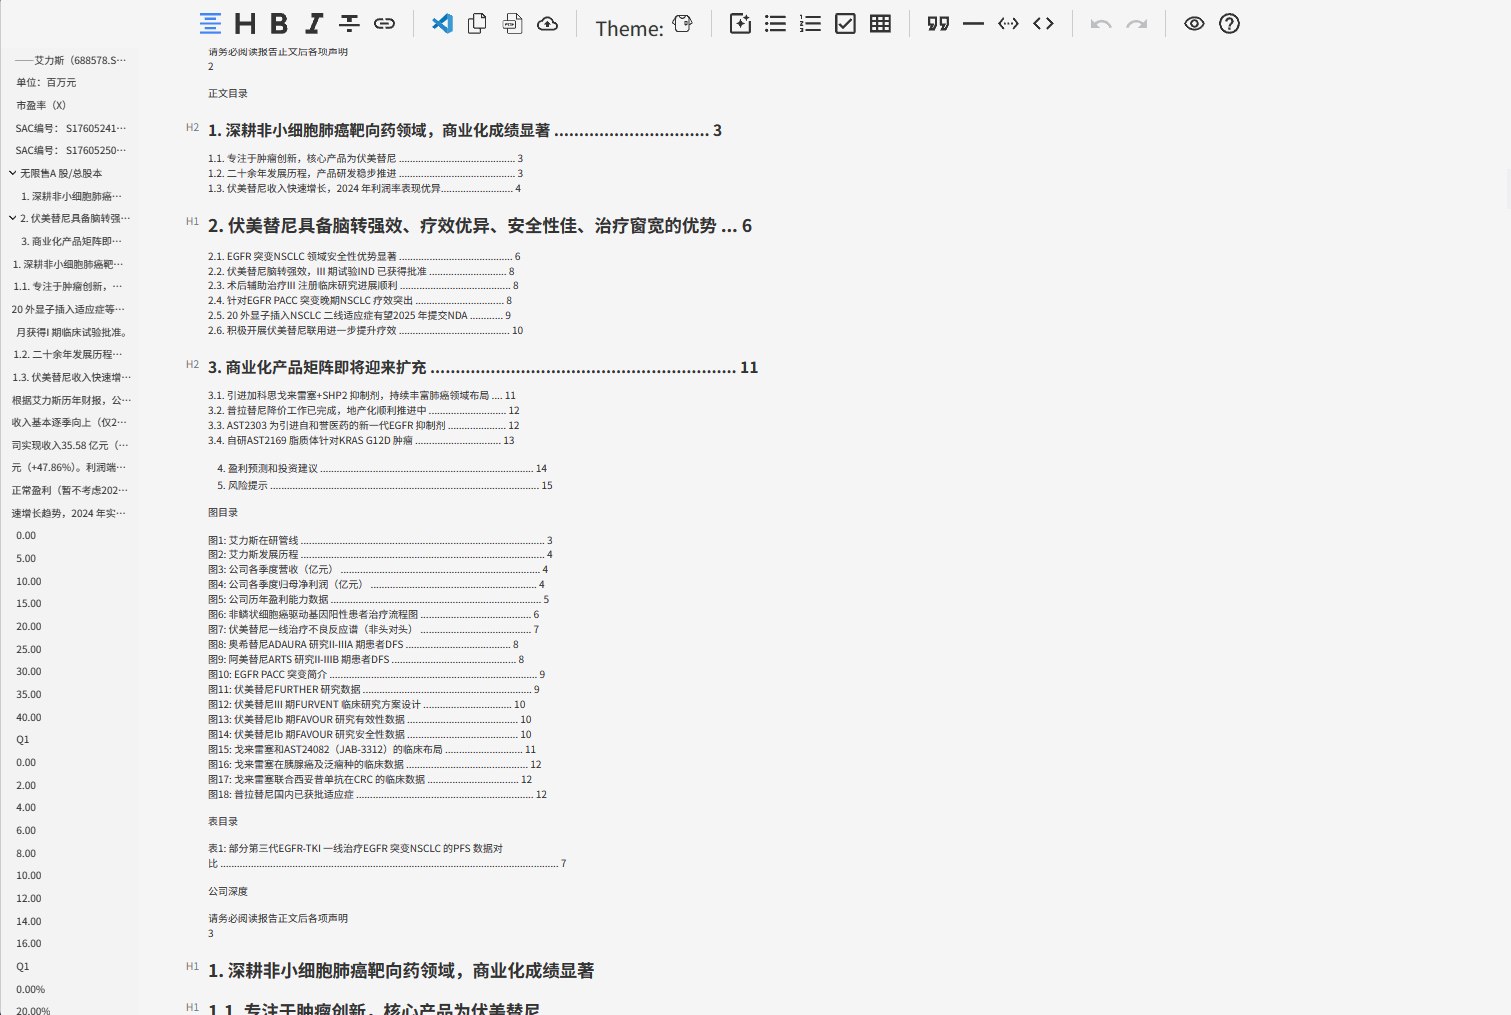The image size is (1511, 1015).
Task: Click TOC line 2.1. EGFR 突变NSCLC 领域安全性优势显著
Action: coord(364,256)
